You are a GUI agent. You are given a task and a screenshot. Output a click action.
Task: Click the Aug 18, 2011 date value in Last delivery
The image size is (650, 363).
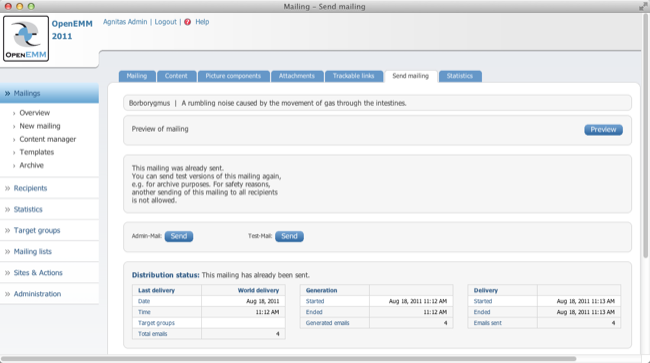[262, 301]
